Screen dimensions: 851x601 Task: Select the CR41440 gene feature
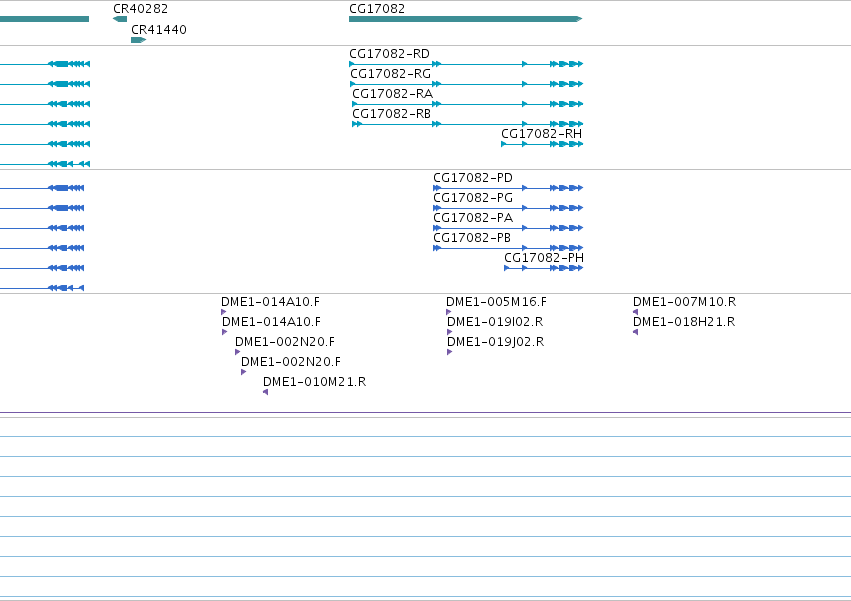click(138, 40)
